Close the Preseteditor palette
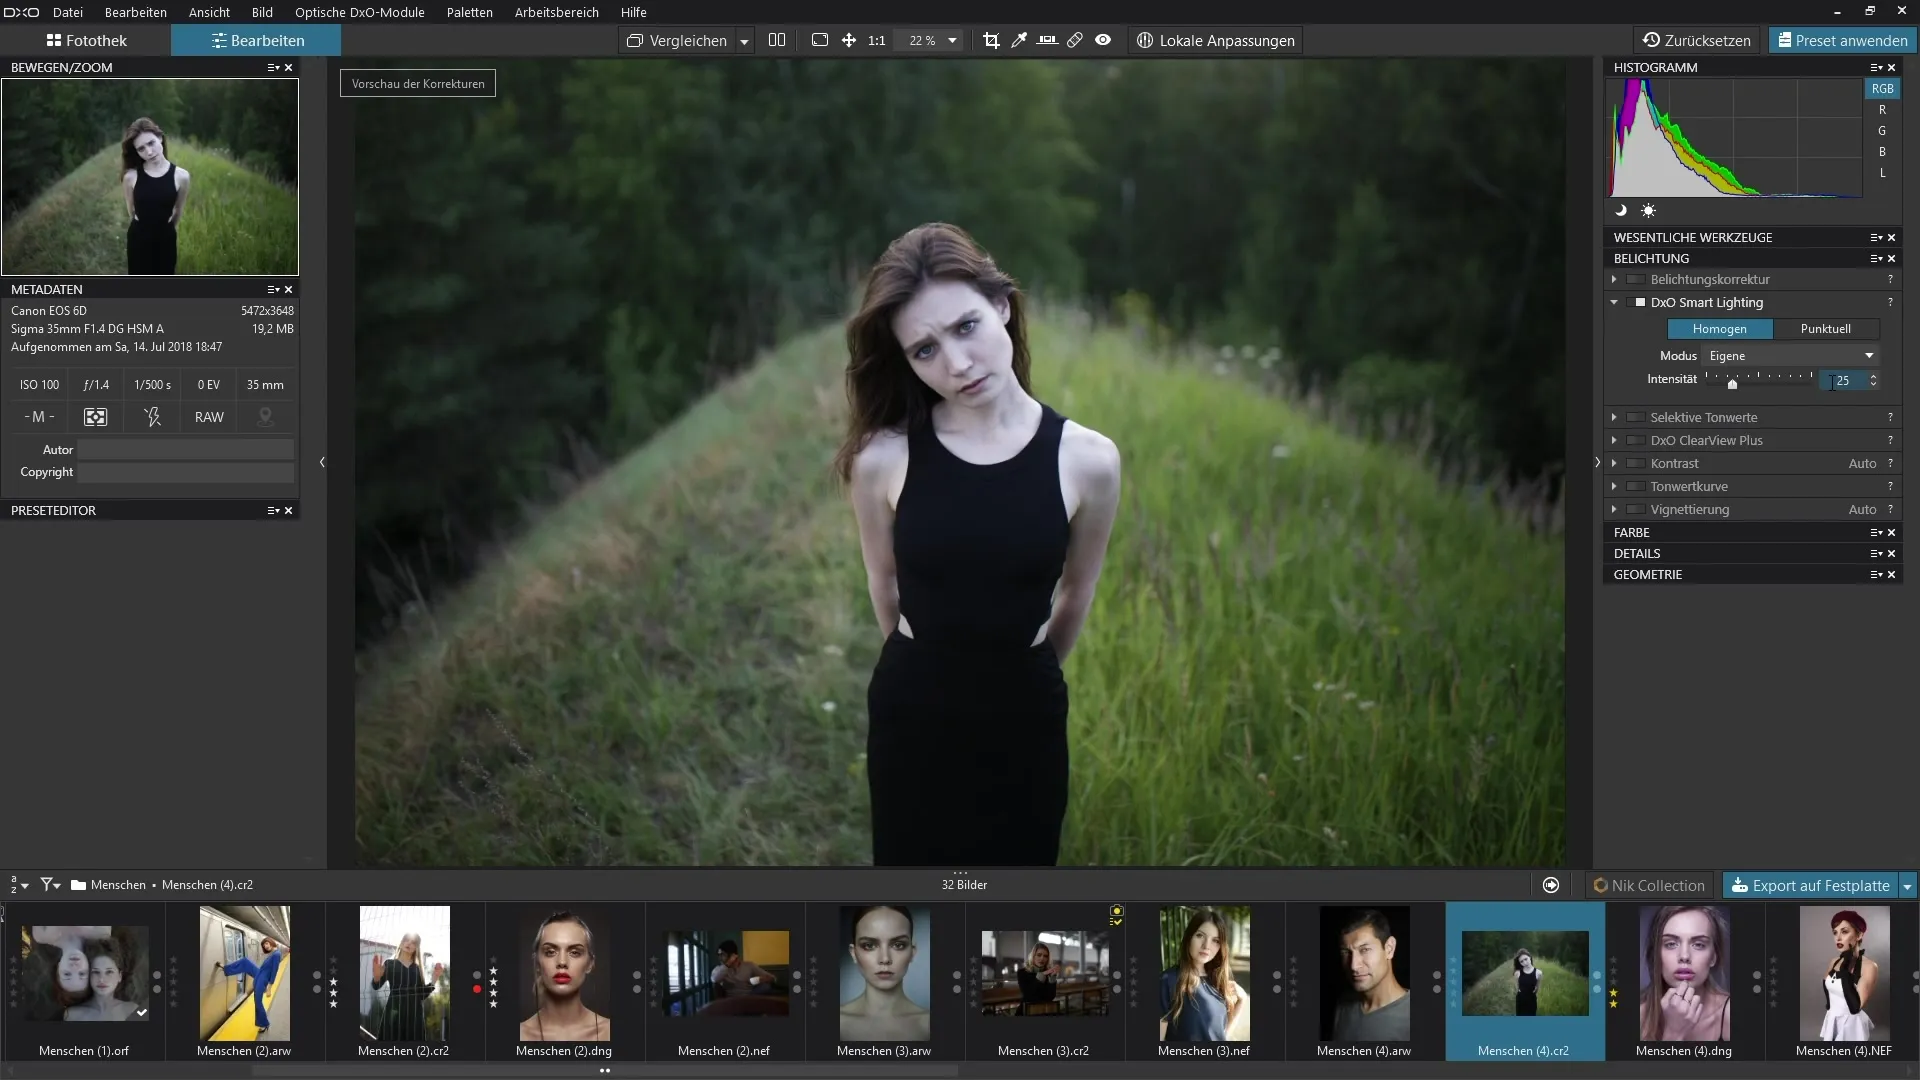The width and height of the screenshot is (1920, 1080). coord(289,510)
